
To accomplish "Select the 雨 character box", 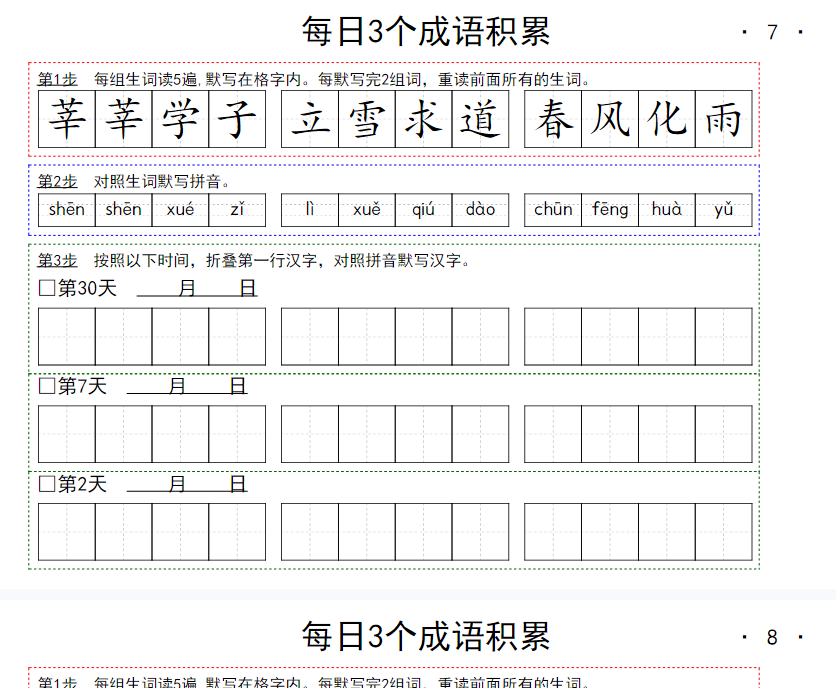I will click(723, 120).
